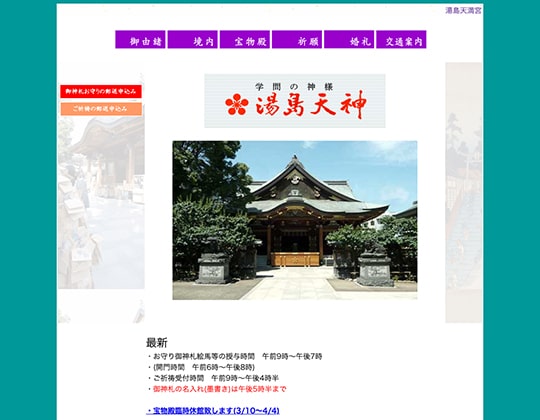The image size is (540, 420).
Task: Click the 学問の神様 caption text
Action: click(294, 86)
